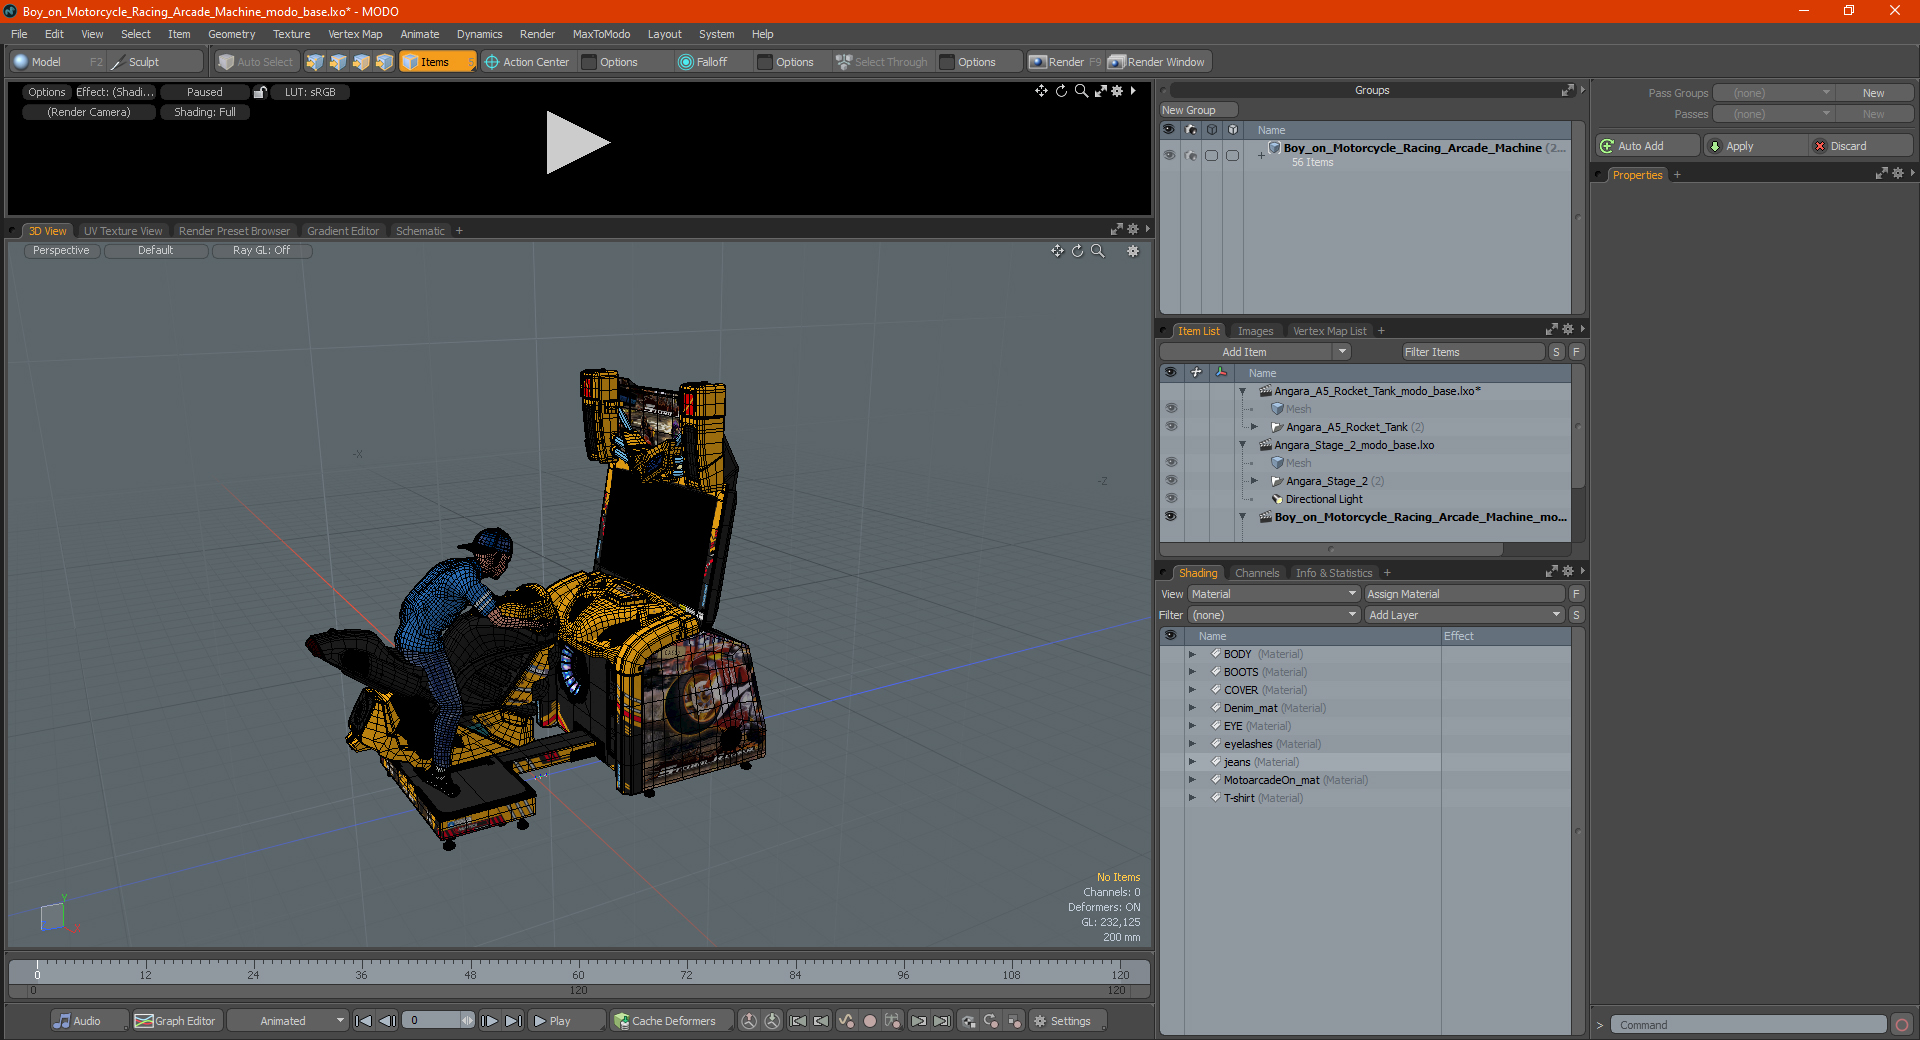Toggle visibility of Directional Light
The image size is (1920, 1040).
pos(1170,499)
